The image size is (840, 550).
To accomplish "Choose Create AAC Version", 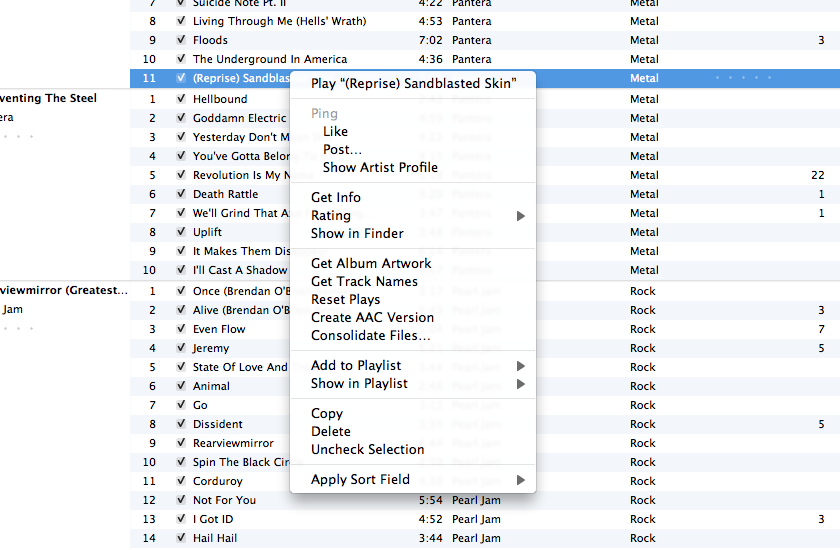I will click(x=372, y=318).
